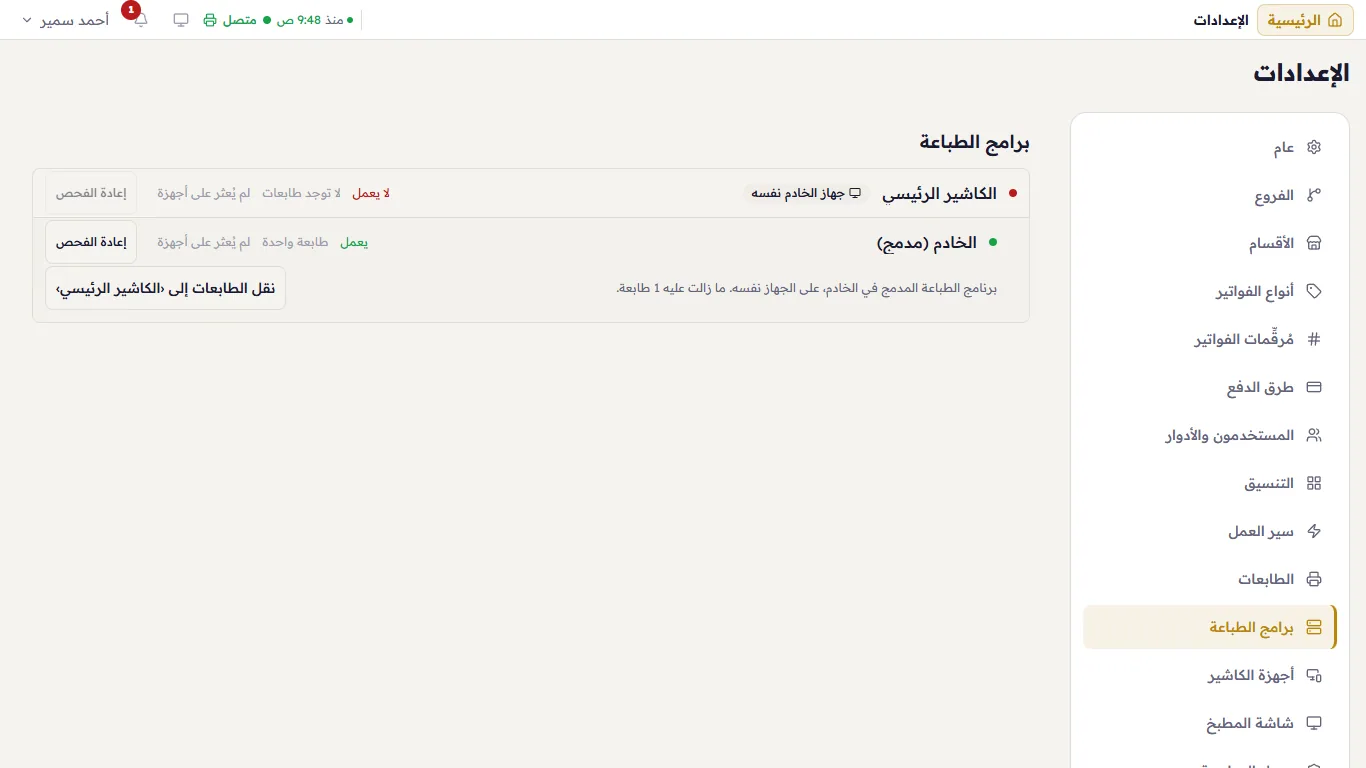This screenshot has width=1366, height=768.
Task: Open the عام settings gear icon
Action: pyautogui.click(x=1314, y=148)
